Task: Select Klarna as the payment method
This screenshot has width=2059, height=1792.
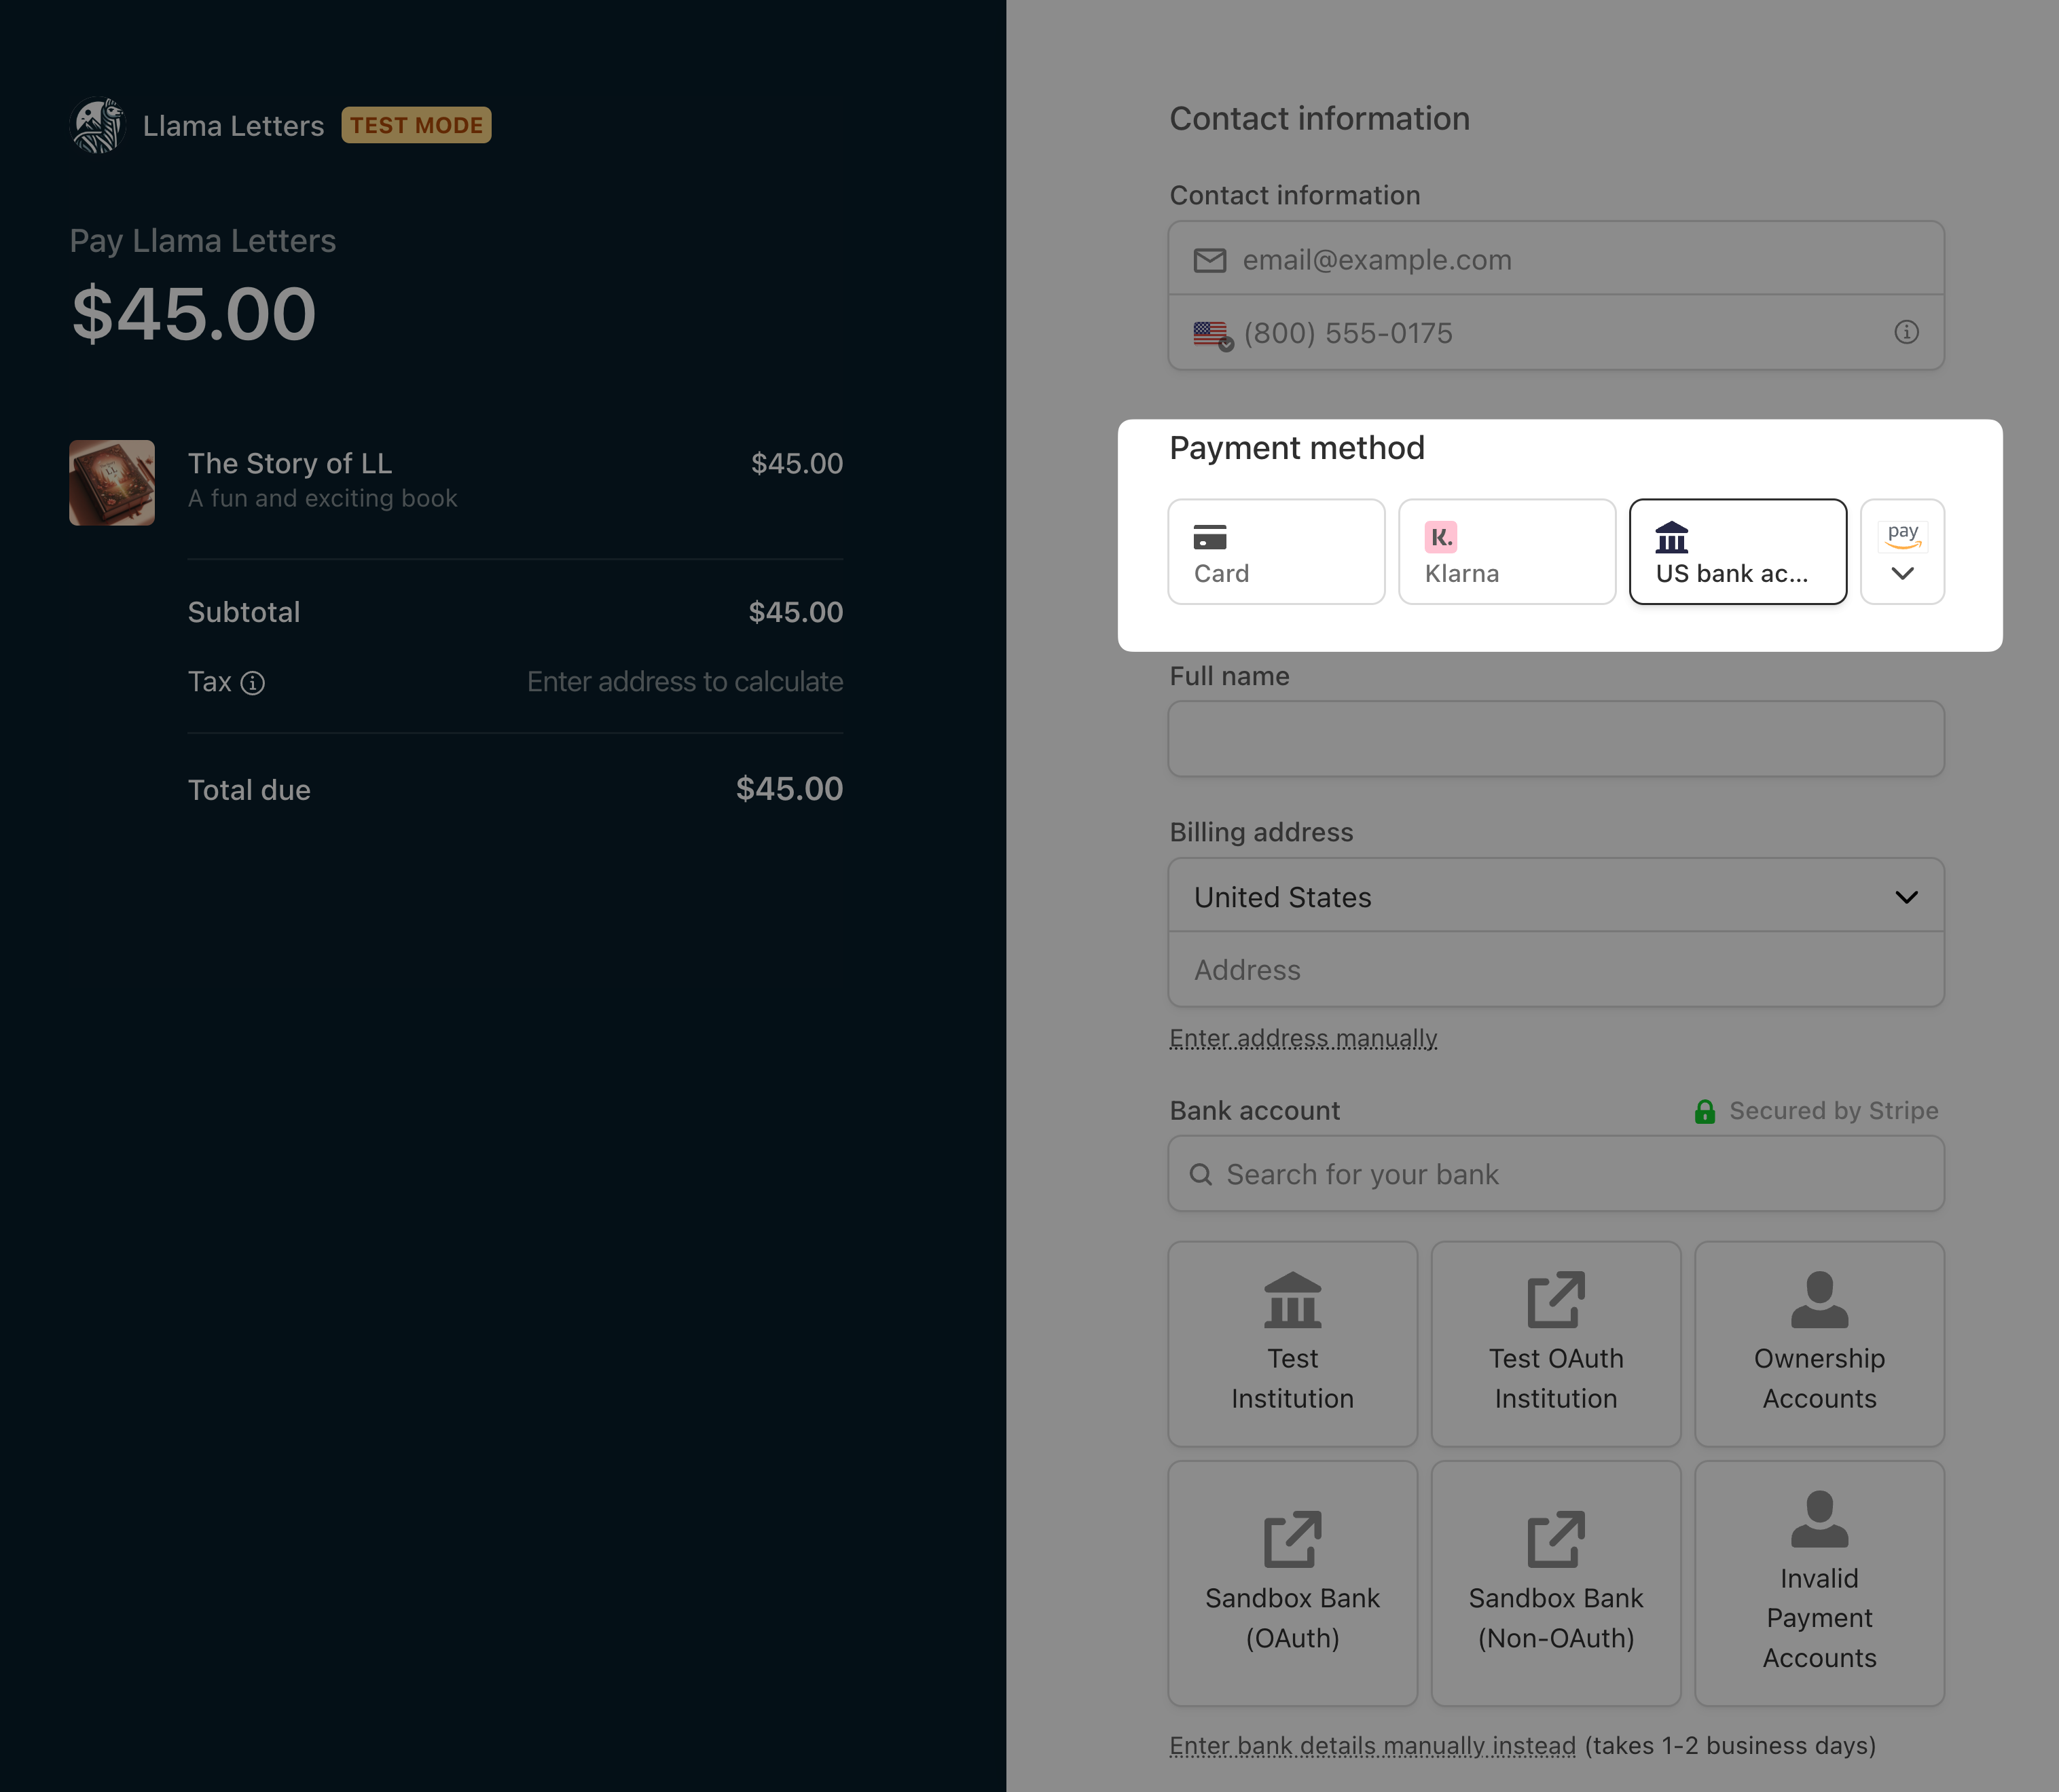Action: pyautogui.click(x=1506, y=552)
